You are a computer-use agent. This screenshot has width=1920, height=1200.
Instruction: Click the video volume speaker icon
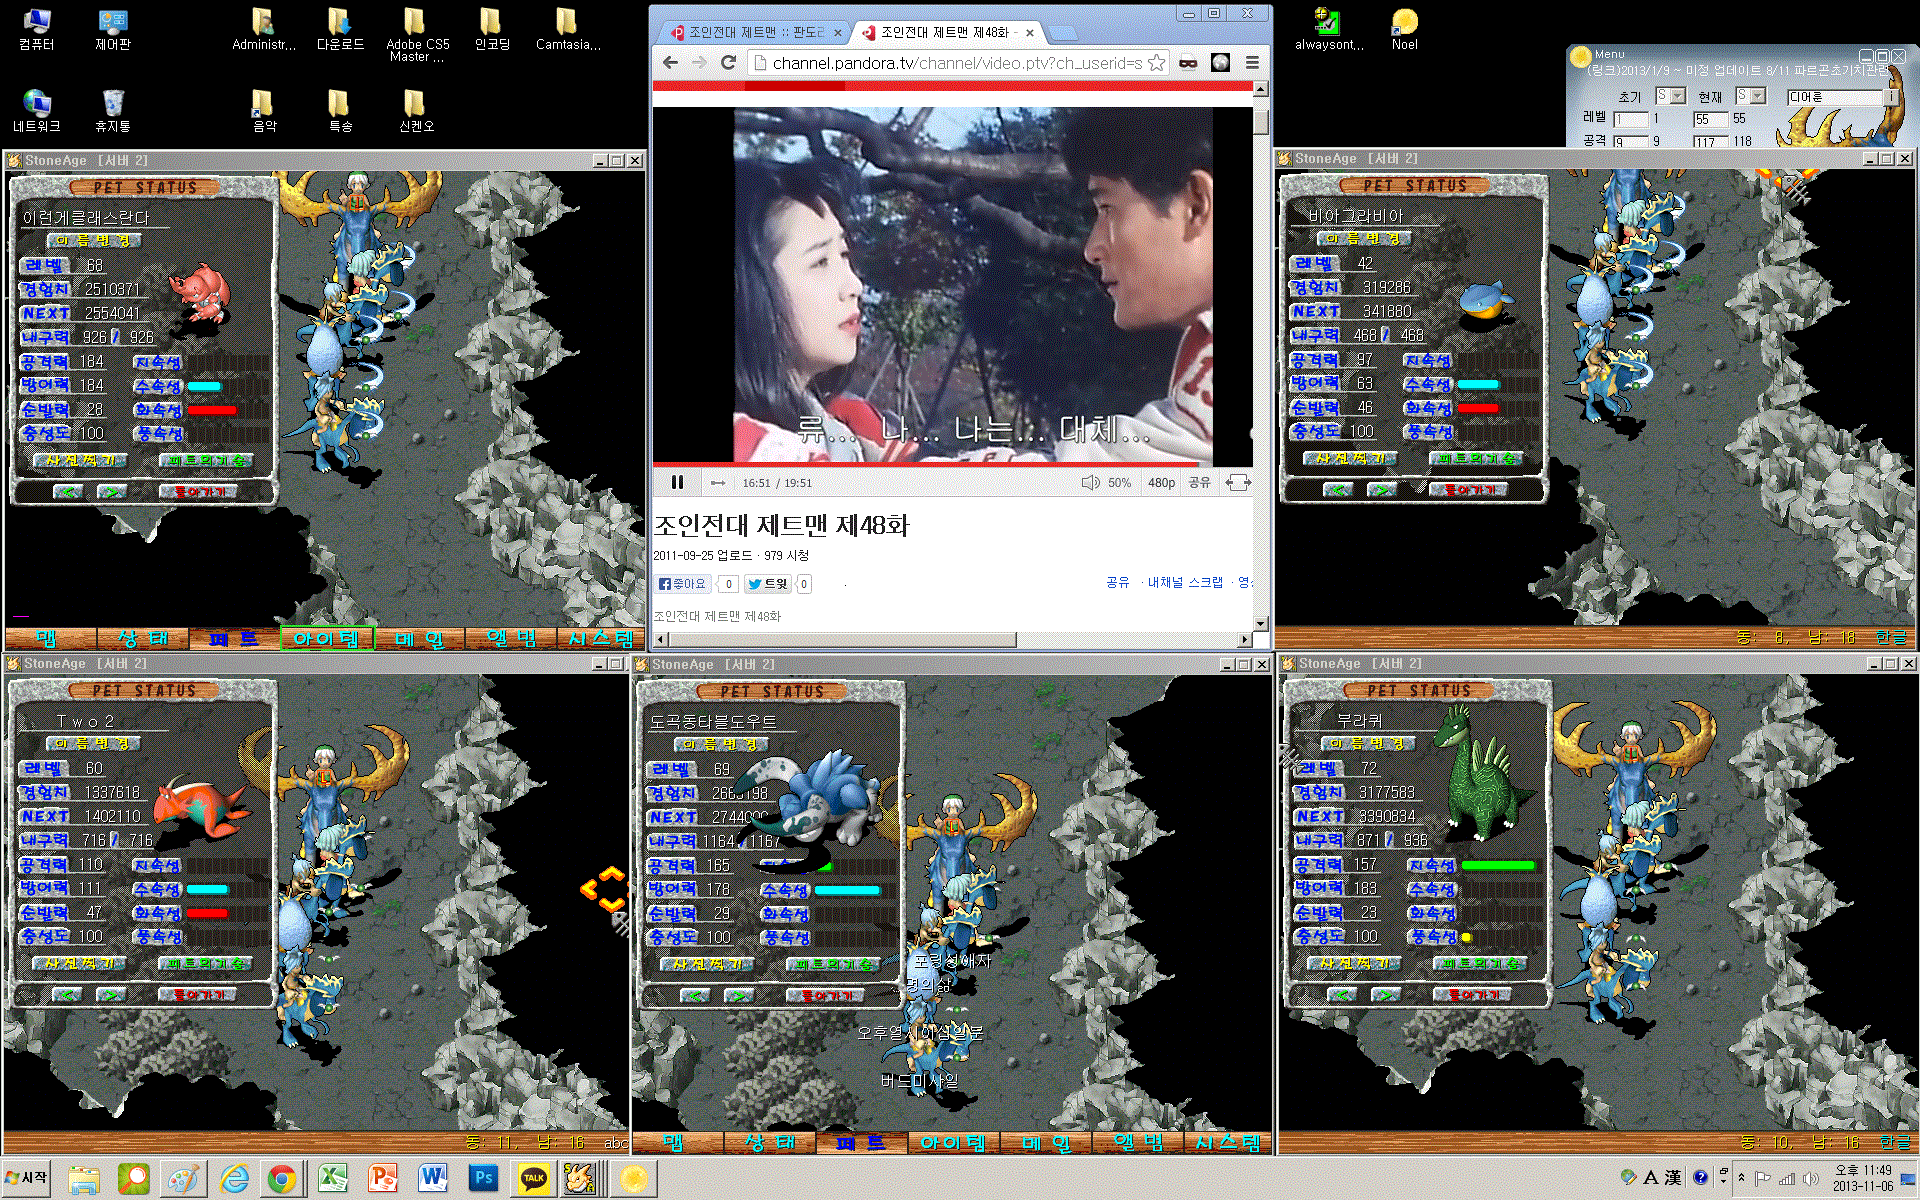point(1090,483)
